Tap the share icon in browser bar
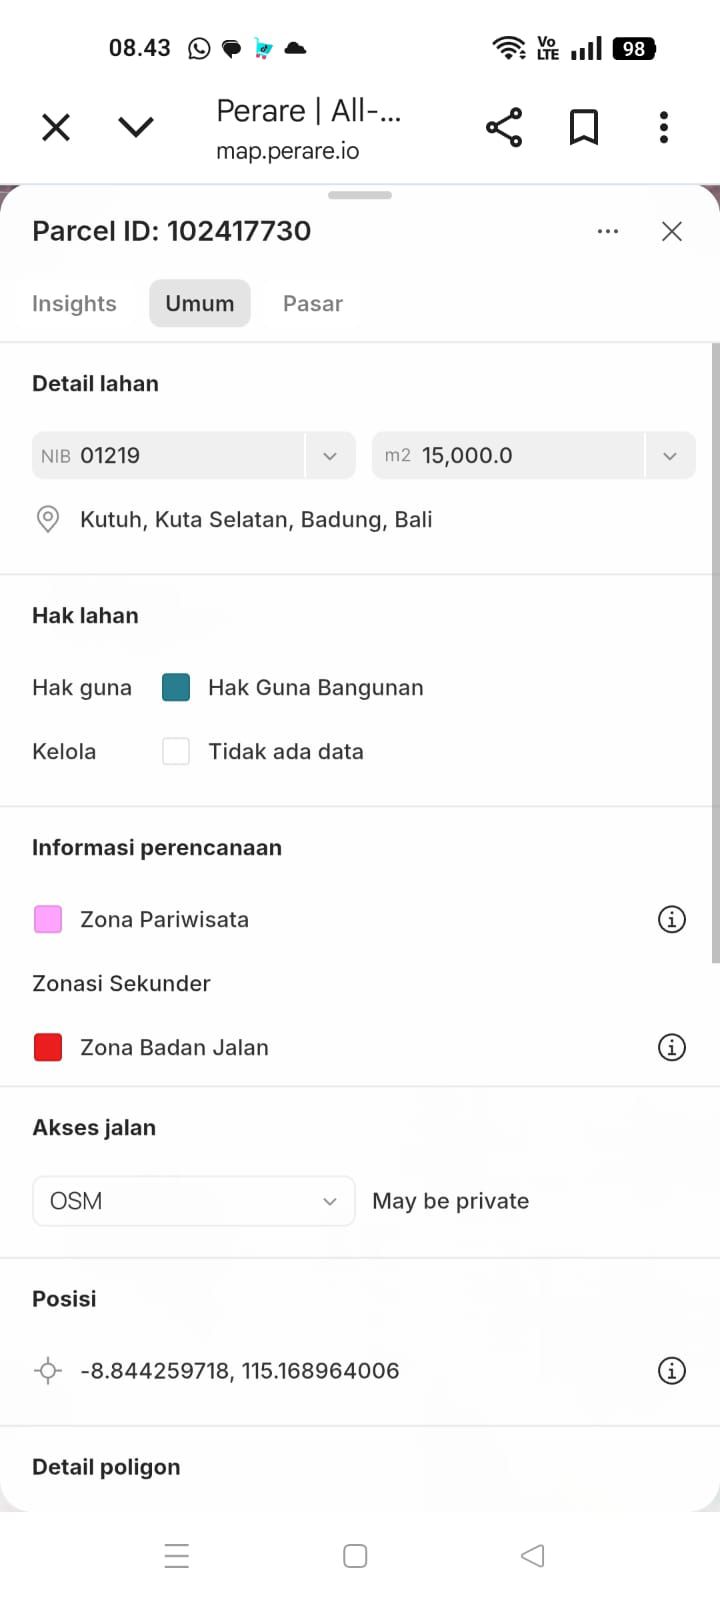This screenshot has height=1600, width=720. 504,127
